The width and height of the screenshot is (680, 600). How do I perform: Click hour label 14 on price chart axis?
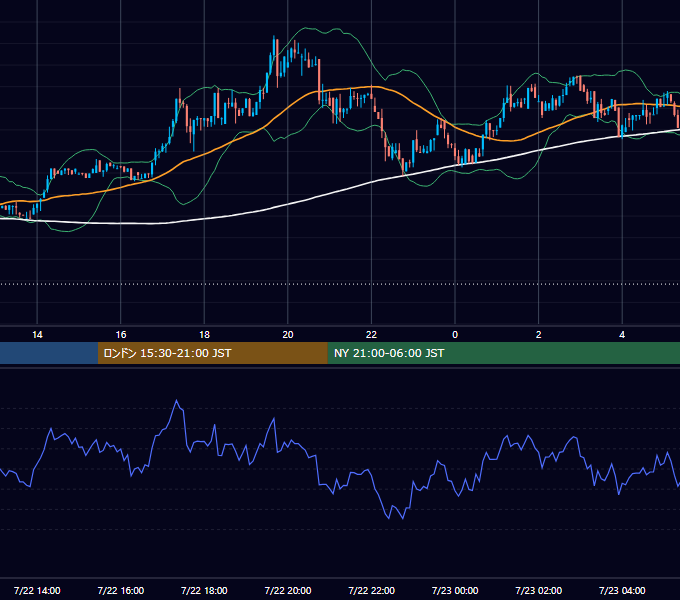[37, 335]
